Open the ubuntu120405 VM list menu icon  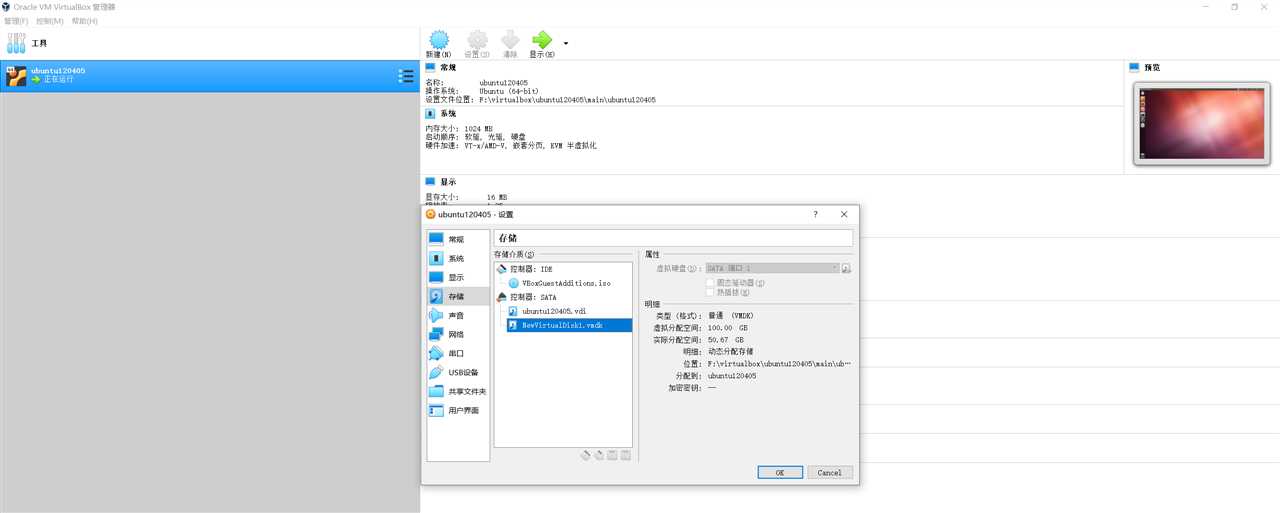[x=406, y=76]
